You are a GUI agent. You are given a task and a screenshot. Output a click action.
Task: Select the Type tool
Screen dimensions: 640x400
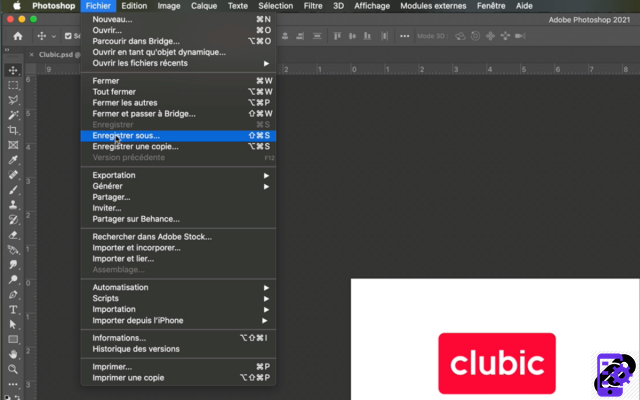tap(13, 309)
